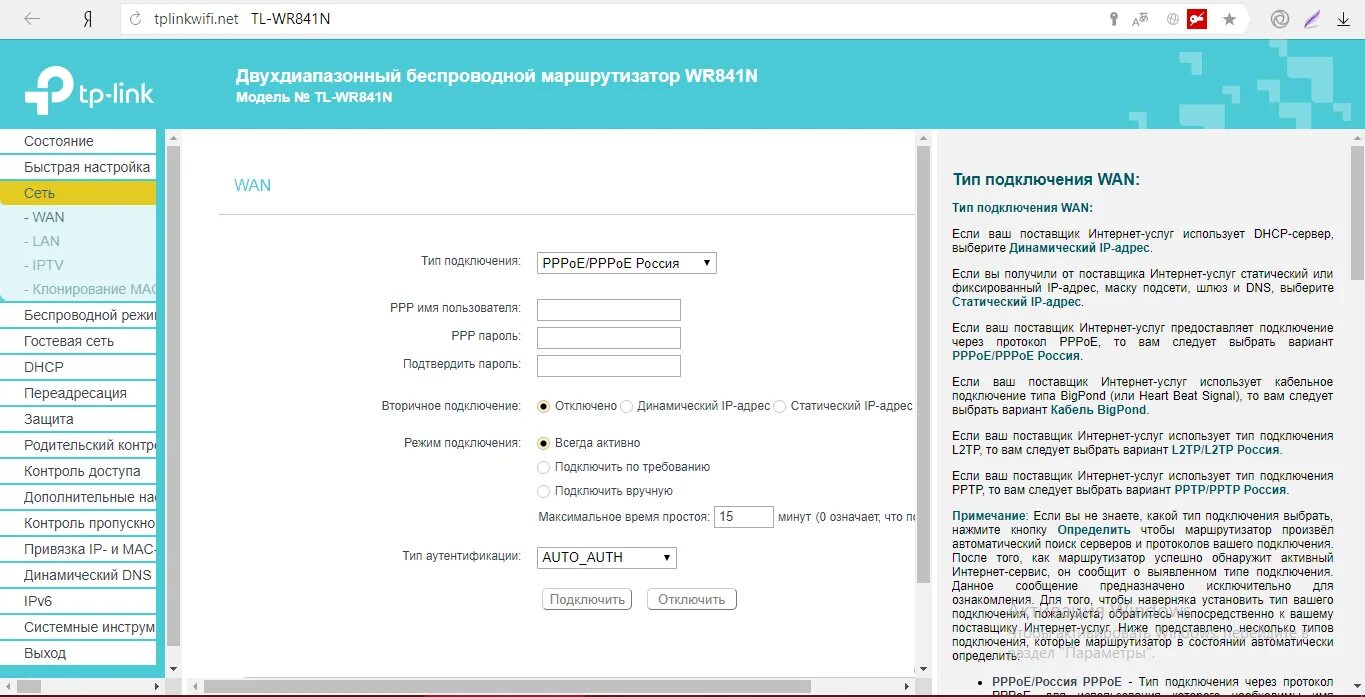Click Выход to log out

tap(78, 653)
